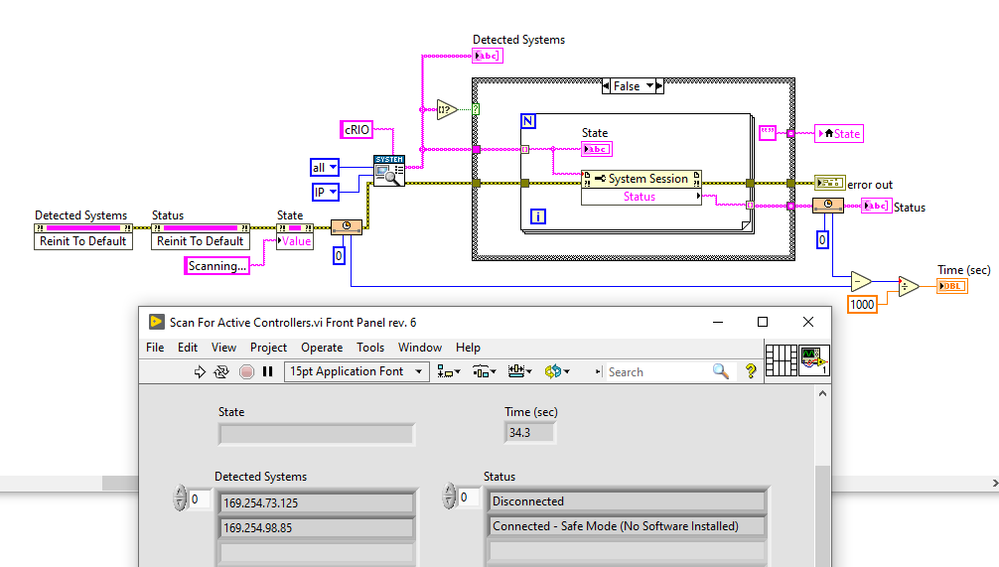Screen dimensions: 999x567
Task: Click the System Session property node
Action: [642, 179]
